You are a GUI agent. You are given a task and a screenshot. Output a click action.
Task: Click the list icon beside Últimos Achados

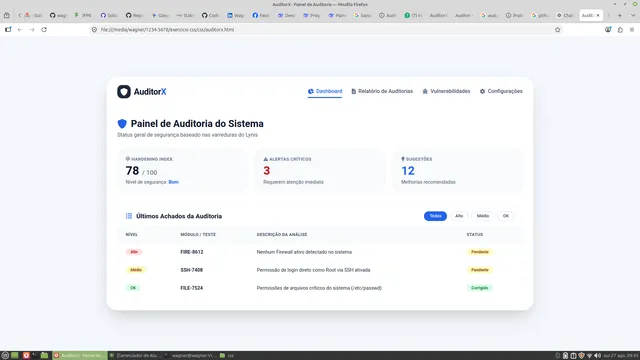pyautogui.click(x=129, y=216)
